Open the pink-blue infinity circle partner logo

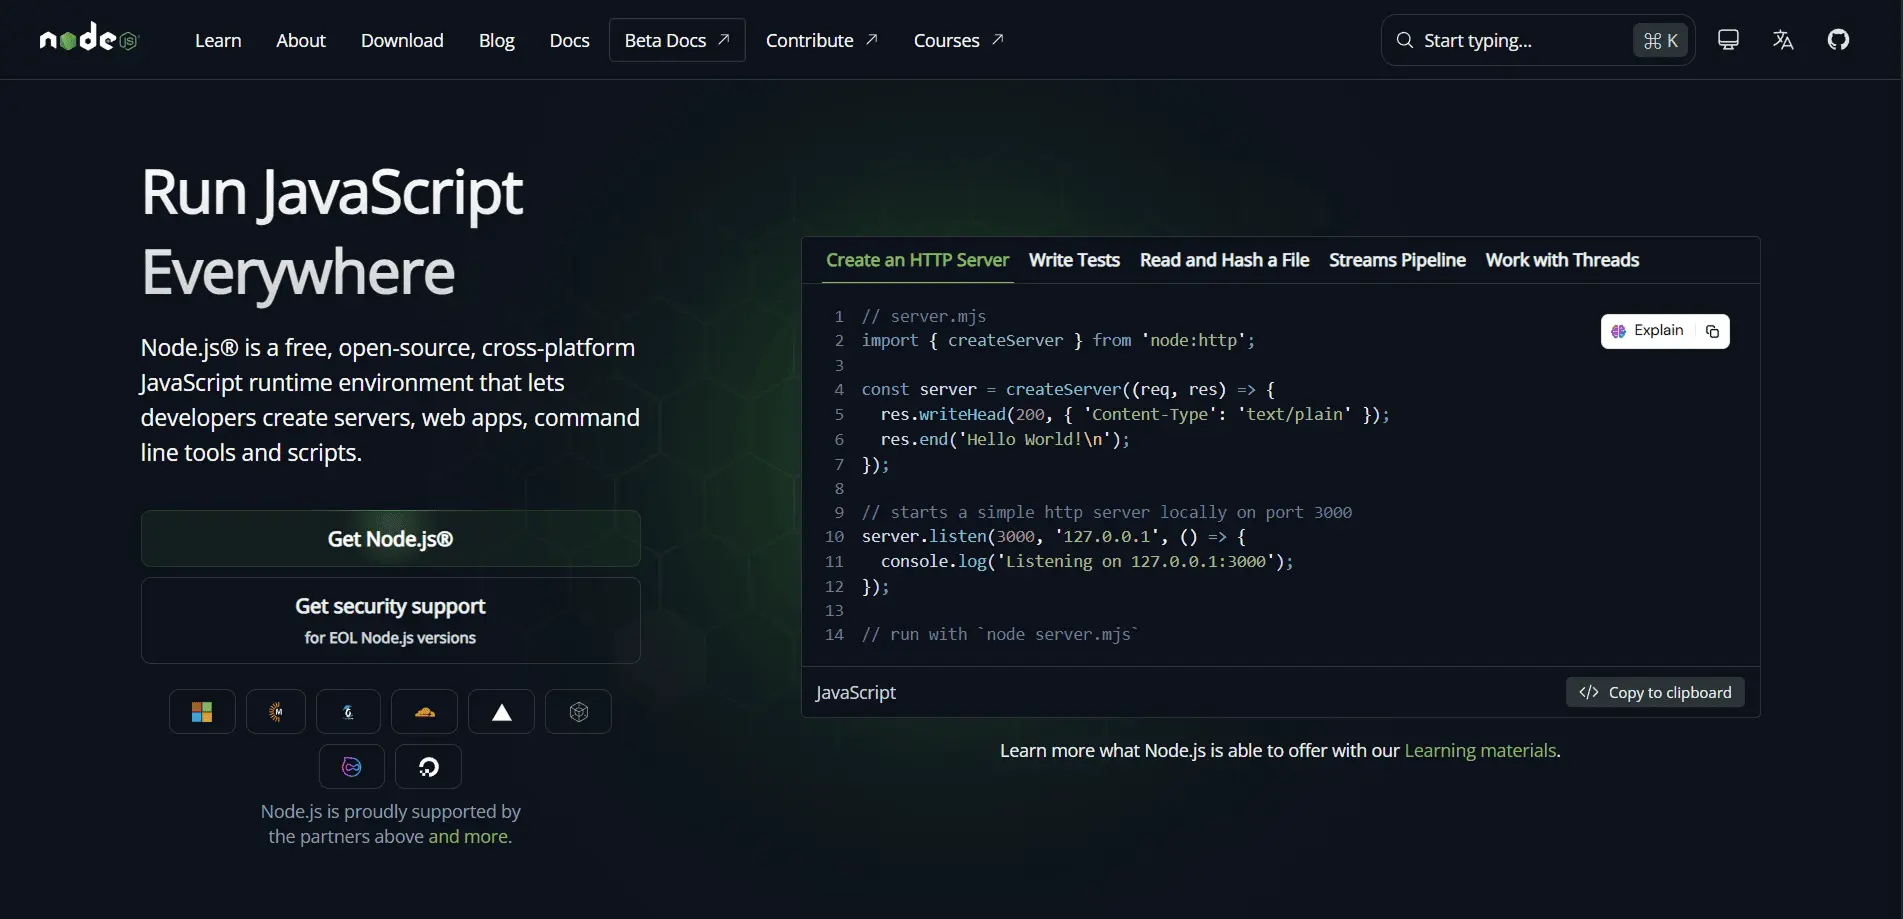click(352, 767)
